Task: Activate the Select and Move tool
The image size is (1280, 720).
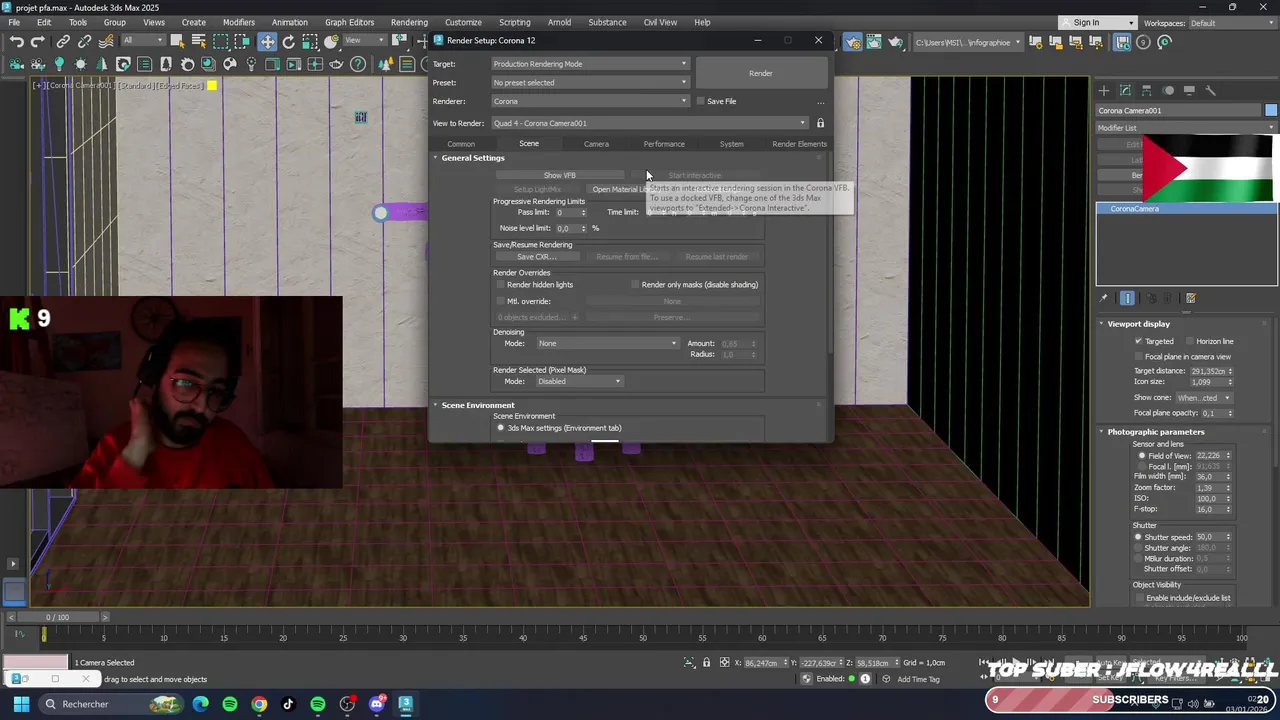Action: pos(267,42)
